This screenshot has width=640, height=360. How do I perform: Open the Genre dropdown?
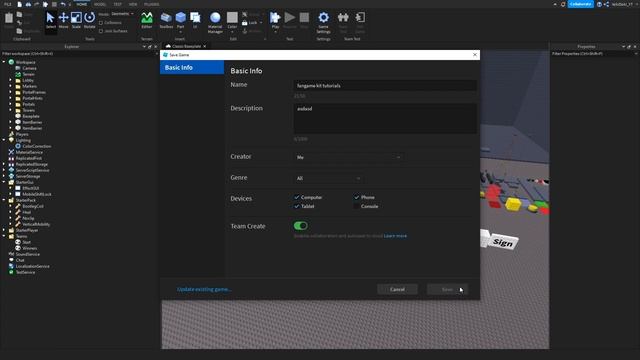329,178
